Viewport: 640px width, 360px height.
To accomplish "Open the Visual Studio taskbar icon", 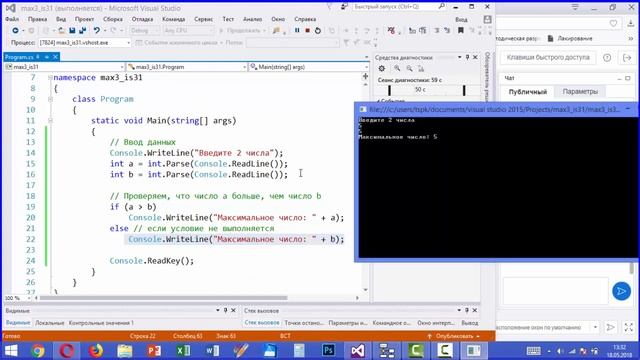I will [358, 351].
